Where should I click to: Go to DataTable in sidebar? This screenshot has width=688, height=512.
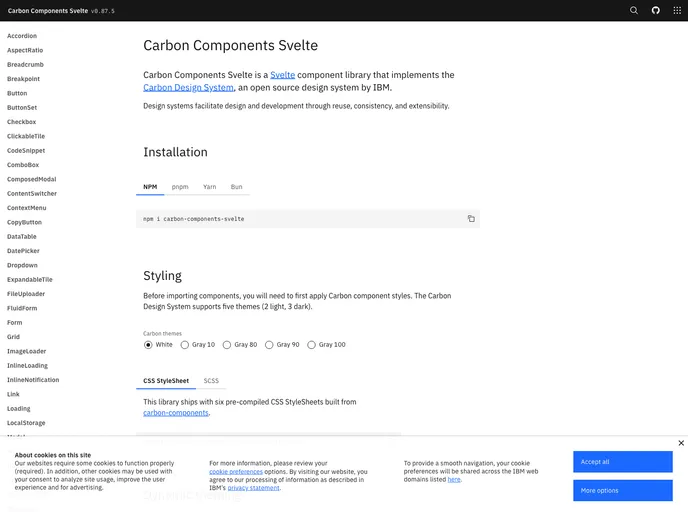tap(22, 236)
